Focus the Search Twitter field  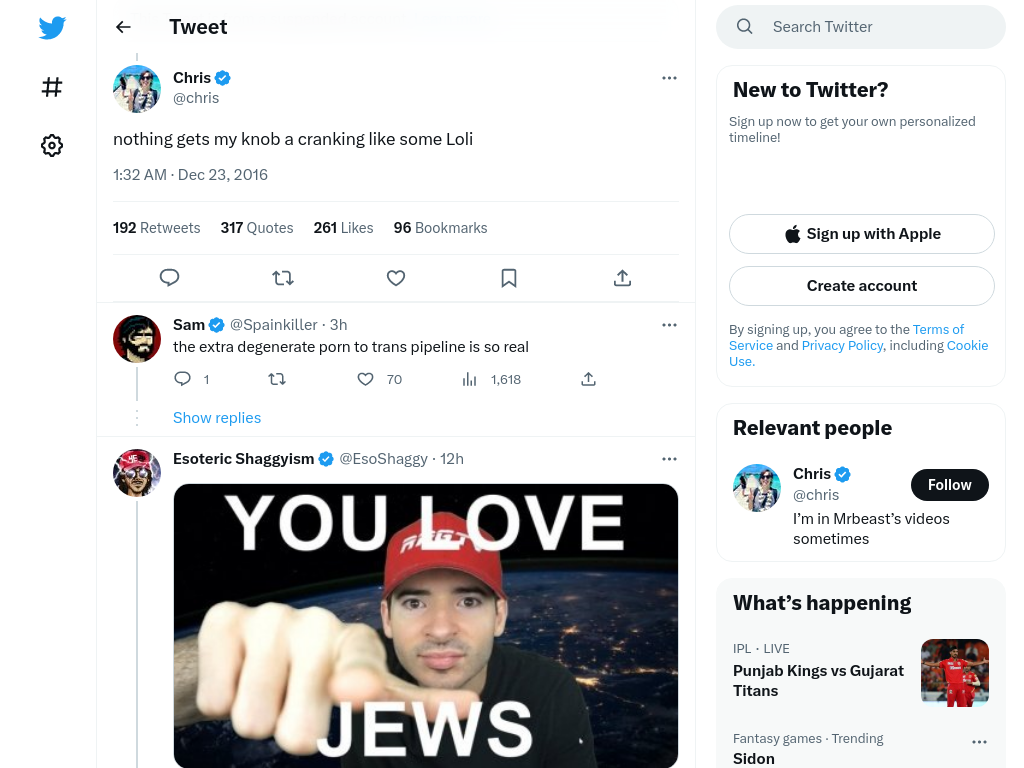point(861,27)
